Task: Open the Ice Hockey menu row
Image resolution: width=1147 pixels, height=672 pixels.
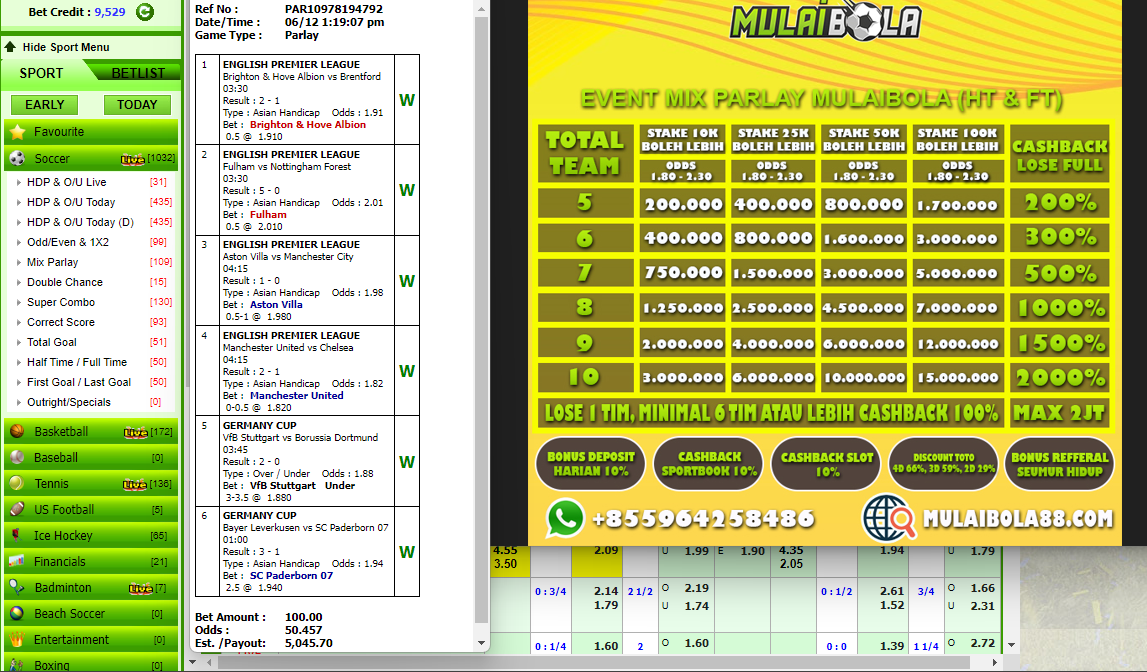Action: (x=91, y=535)
